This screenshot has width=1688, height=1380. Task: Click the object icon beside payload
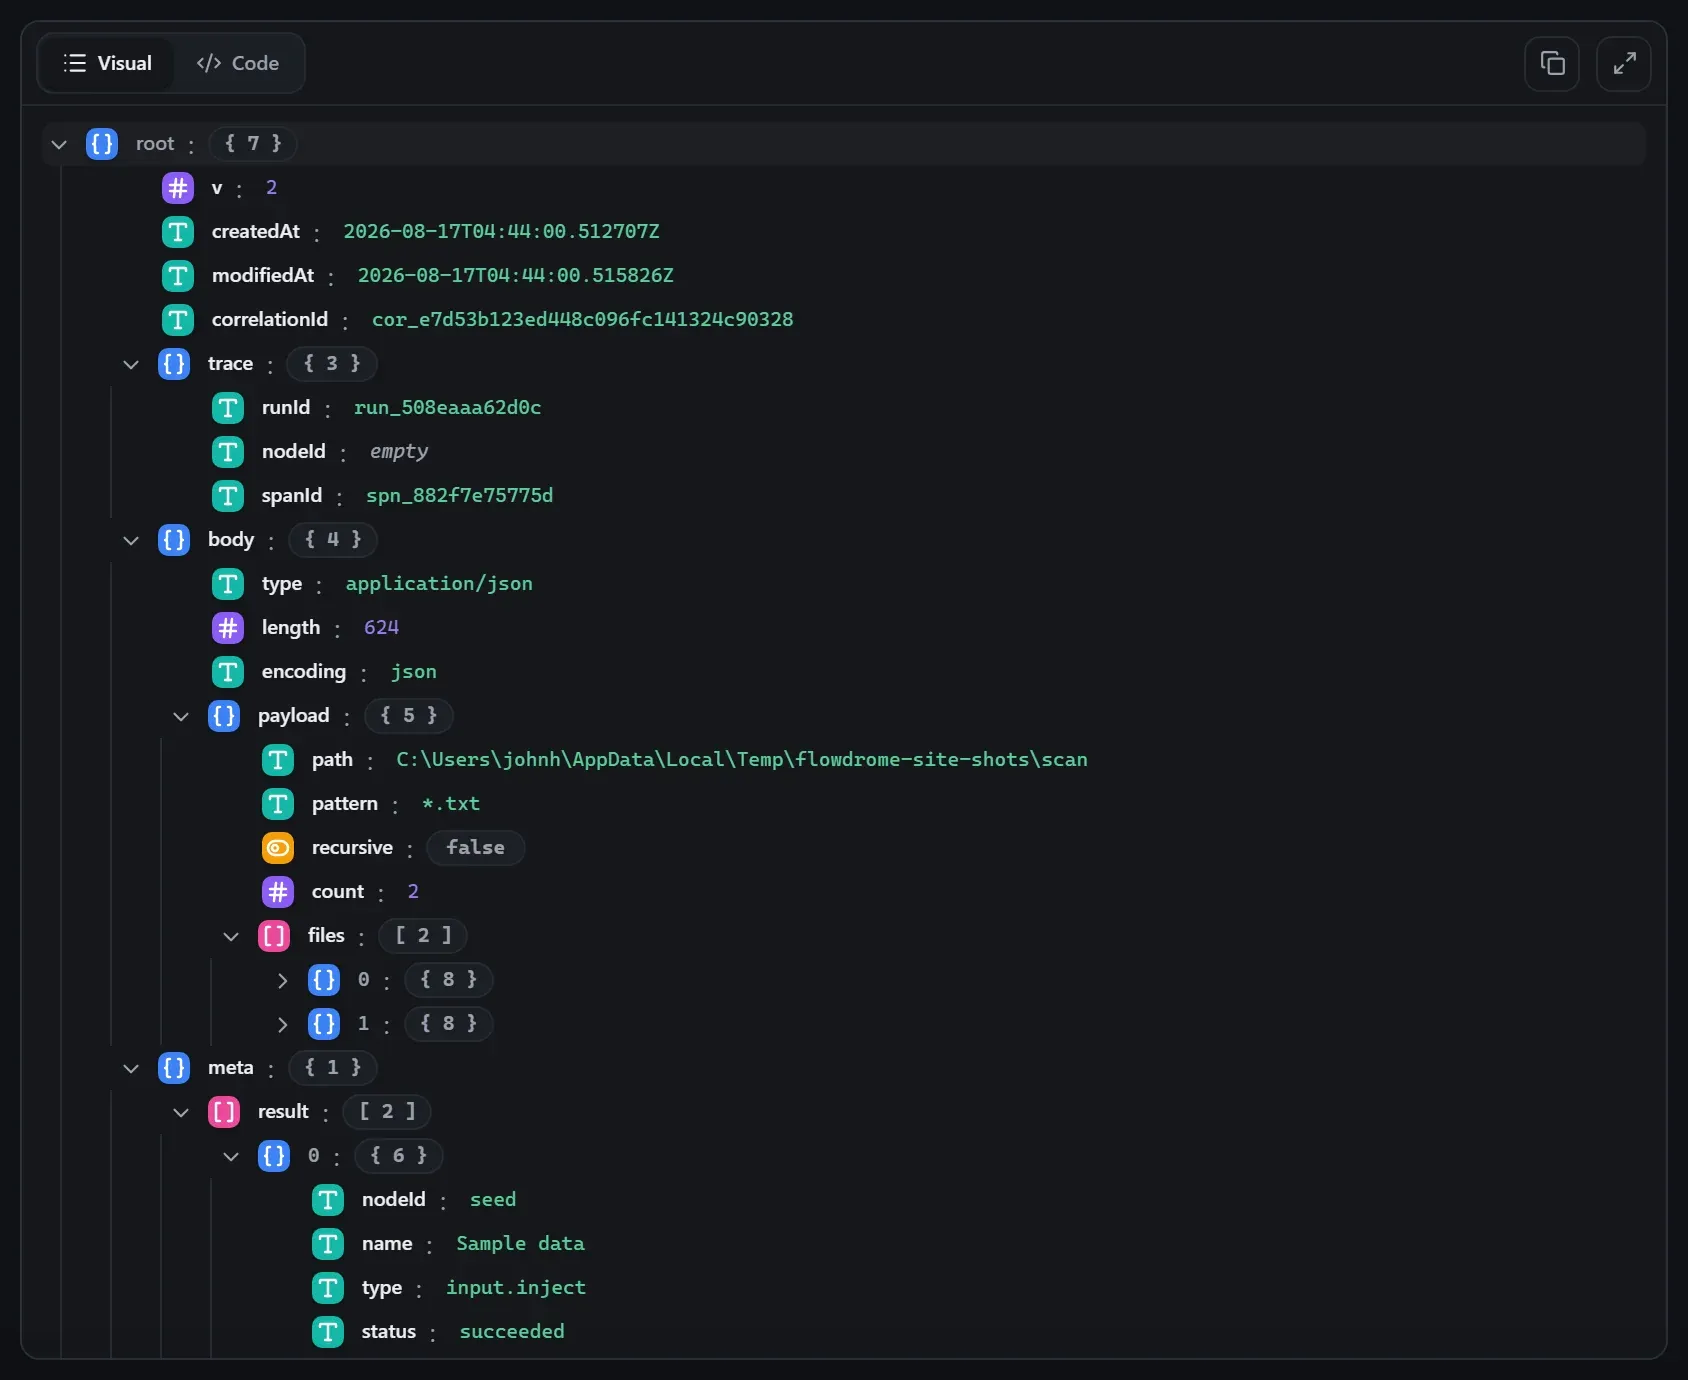coord(224,716)
